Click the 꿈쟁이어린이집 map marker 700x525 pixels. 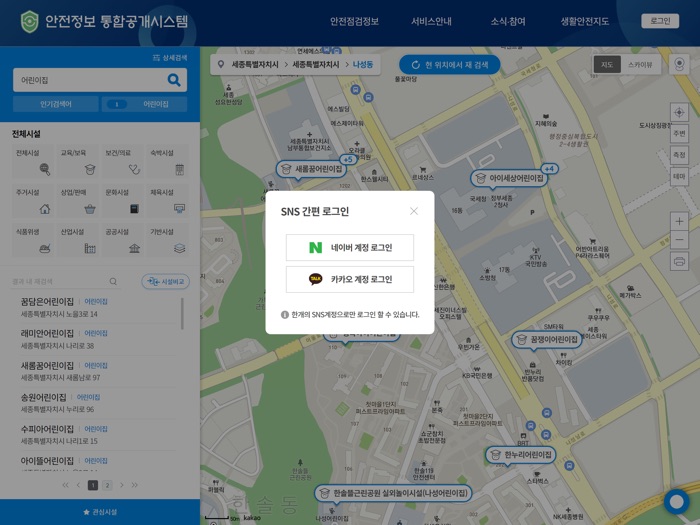tap(547, 340)
